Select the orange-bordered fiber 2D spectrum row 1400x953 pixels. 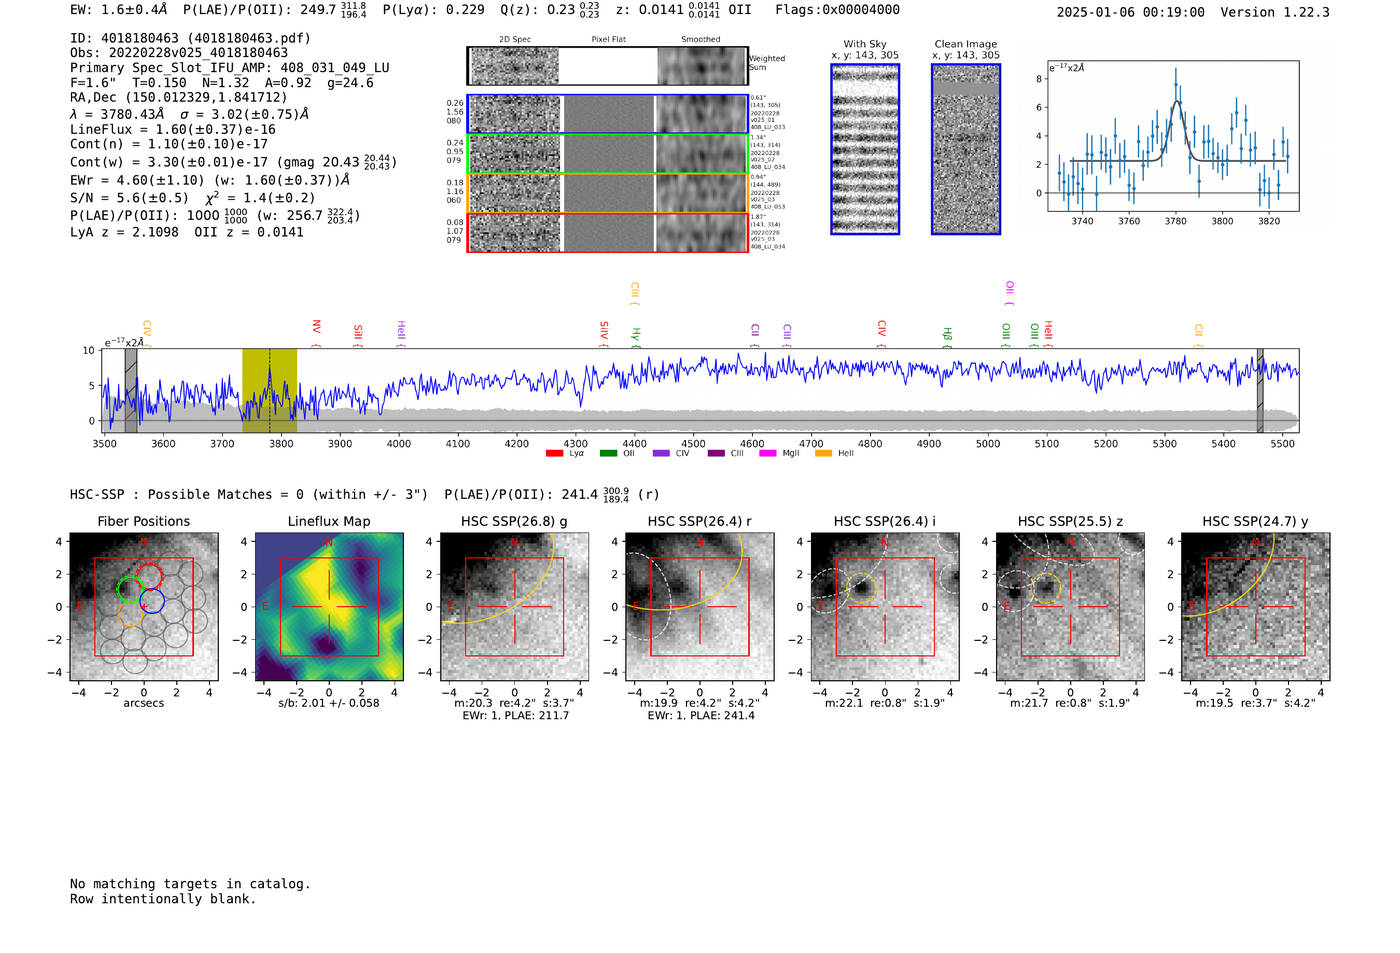point(608,193)
